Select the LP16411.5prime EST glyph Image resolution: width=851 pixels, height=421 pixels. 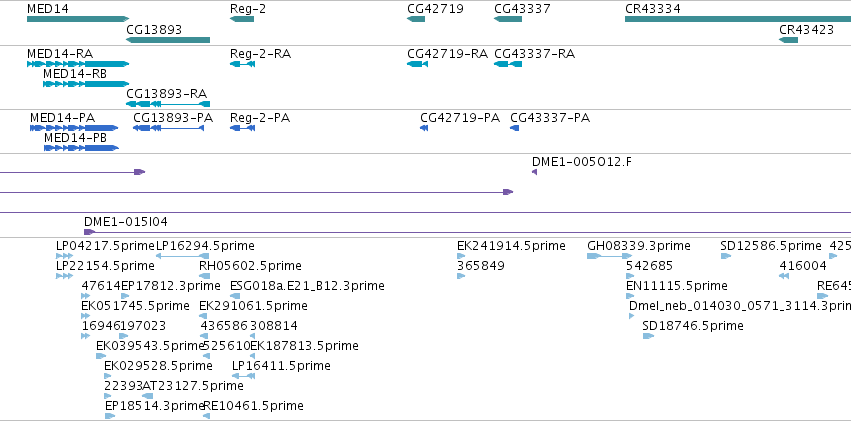pyautogui.click(x=244, y=376)
